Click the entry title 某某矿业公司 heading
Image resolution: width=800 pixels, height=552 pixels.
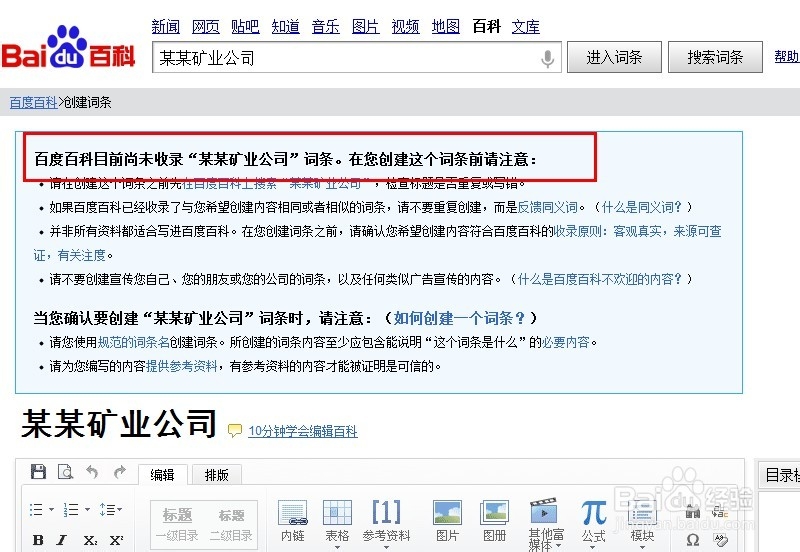pyautogui.click(x=119, y=423)
